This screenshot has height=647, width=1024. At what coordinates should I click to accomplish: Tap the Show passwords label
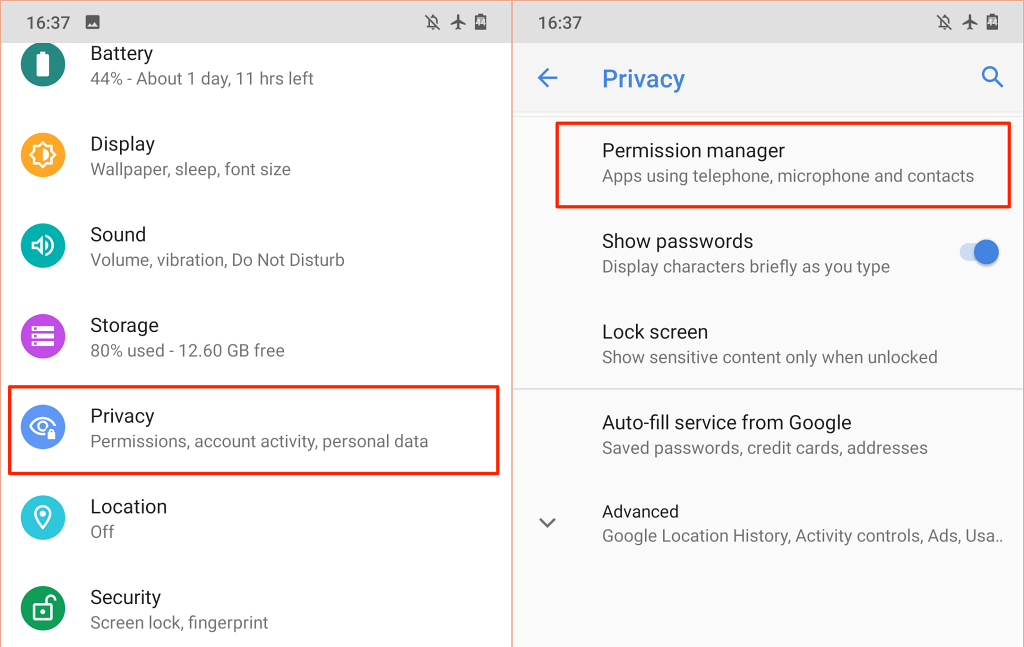click(677, 242)
